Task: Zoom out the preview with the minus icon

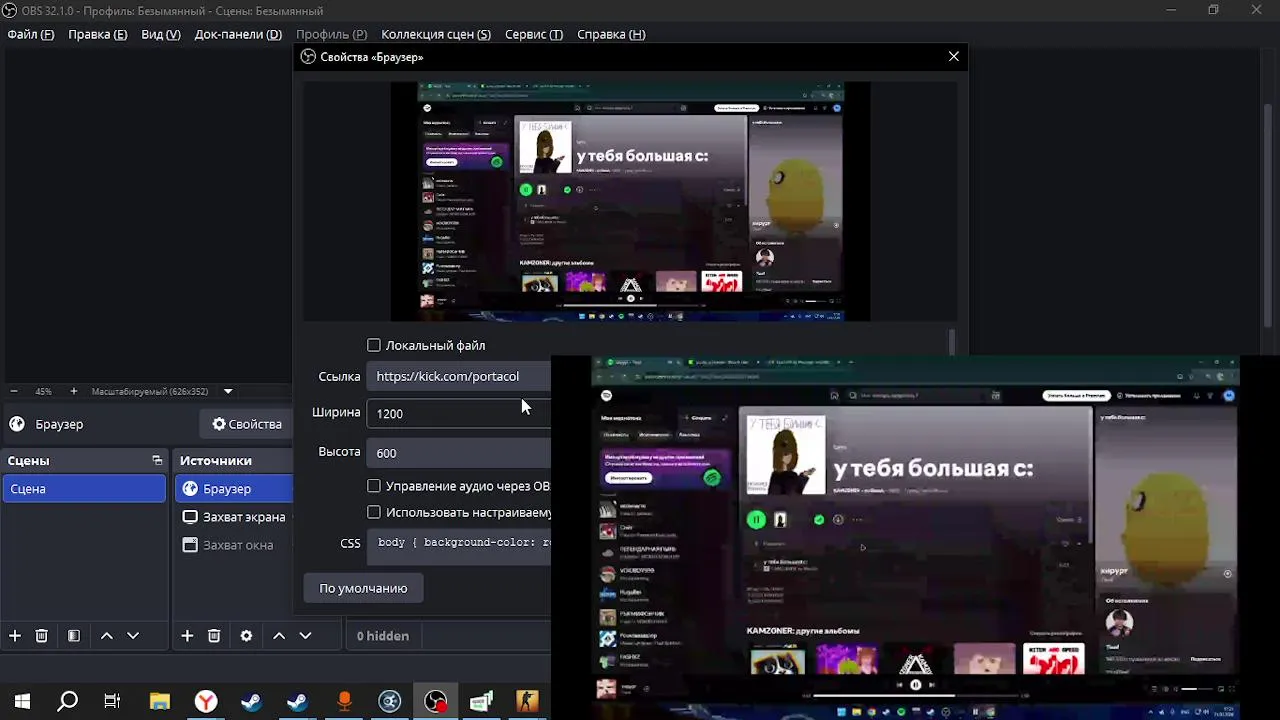Action: point(13,391)
